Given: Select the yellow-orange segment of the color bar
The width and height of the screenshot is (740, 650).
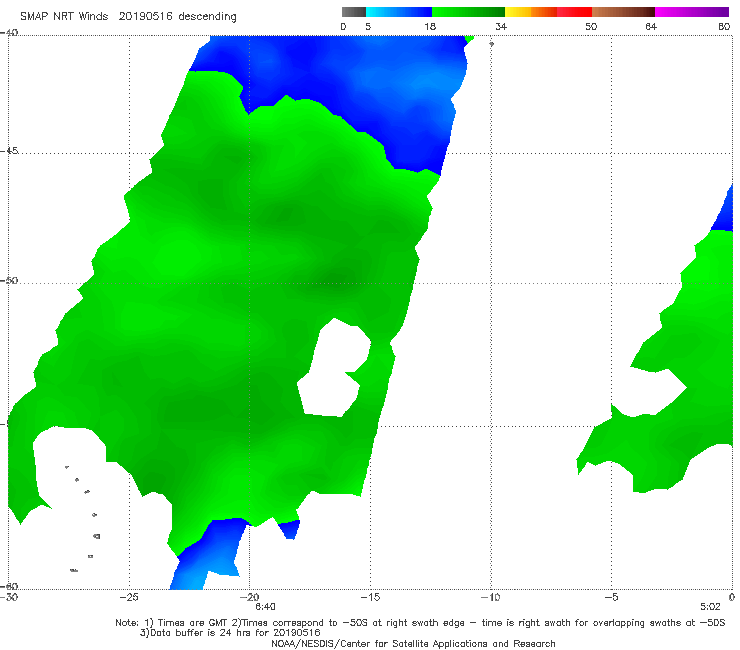Looking at the screenshot, I should (530, 12).
